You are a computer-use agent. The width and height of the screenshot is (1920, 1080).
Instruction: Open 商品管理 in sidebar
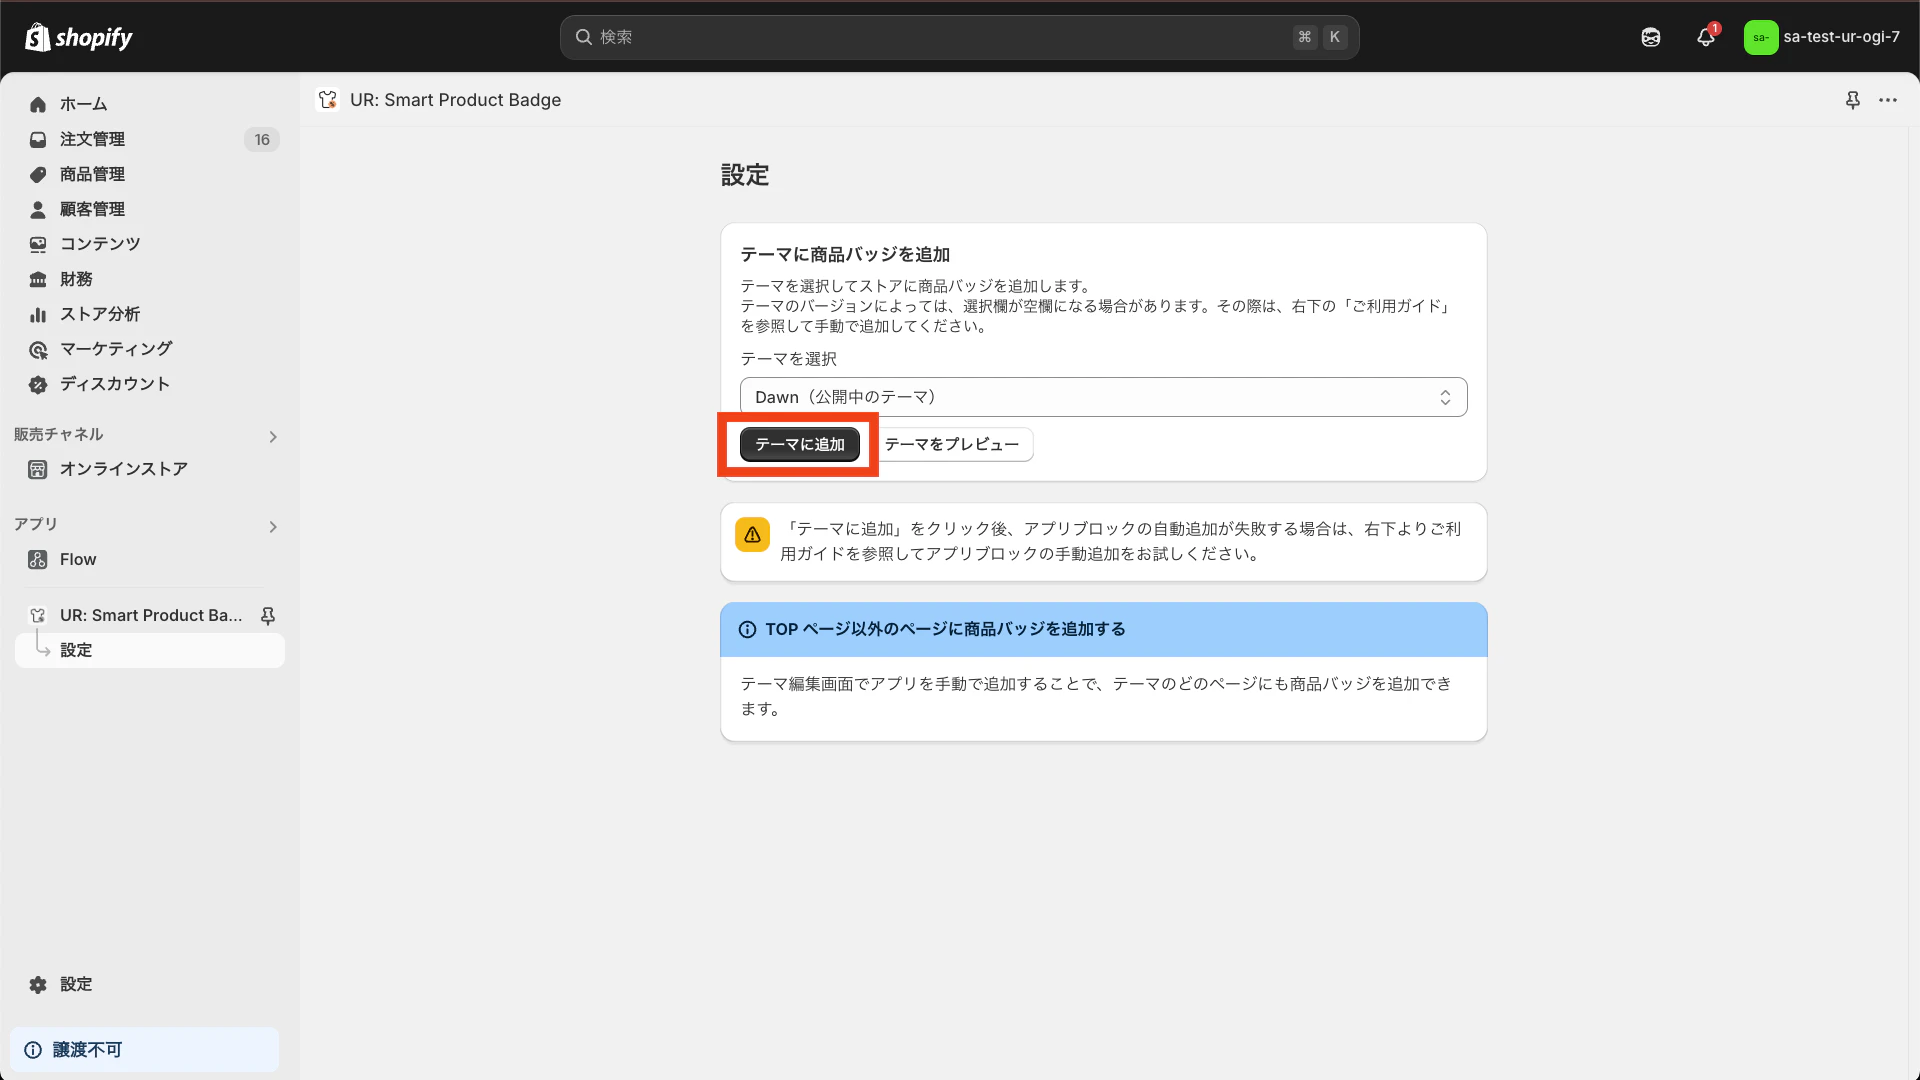click(150, 174)
